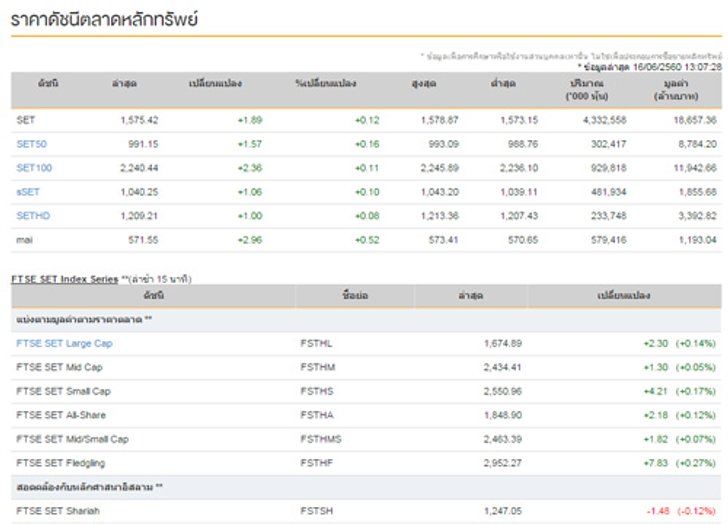
Task: Select SETHD last value 1,209.21
Action: tap(139, 216)
